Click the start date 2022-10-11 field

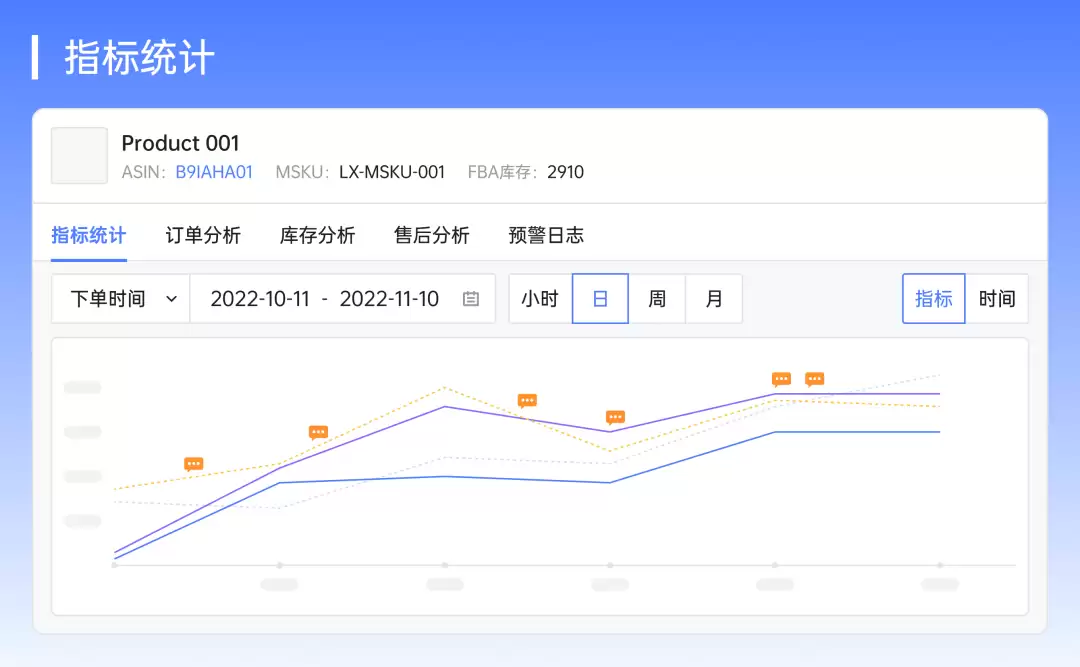pos(260,299)
